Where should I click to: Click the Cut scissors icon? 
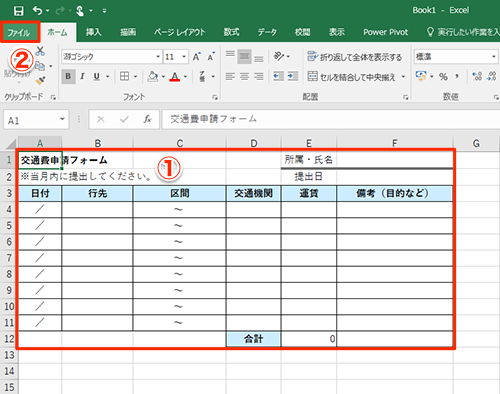click(x=40, y=51)
